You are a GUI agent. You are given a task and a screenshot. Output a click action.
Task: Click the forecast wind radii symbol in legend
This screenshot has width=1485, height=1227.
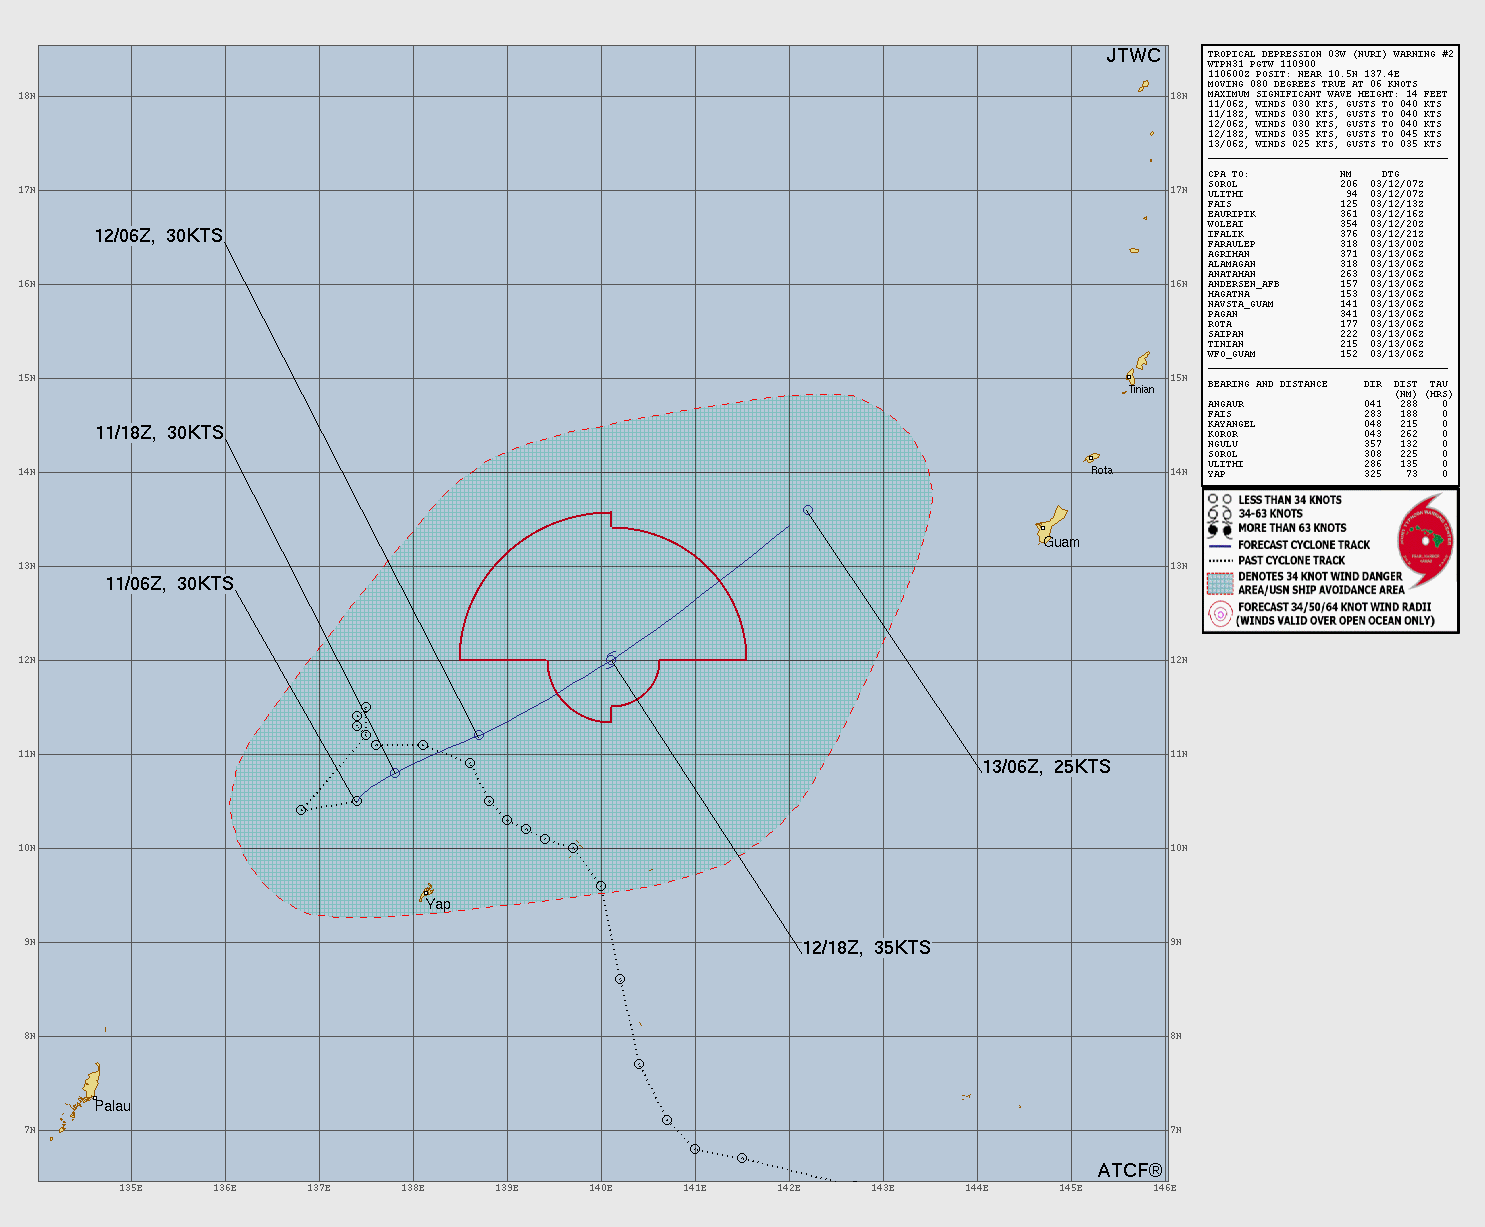click(1219, 614)
